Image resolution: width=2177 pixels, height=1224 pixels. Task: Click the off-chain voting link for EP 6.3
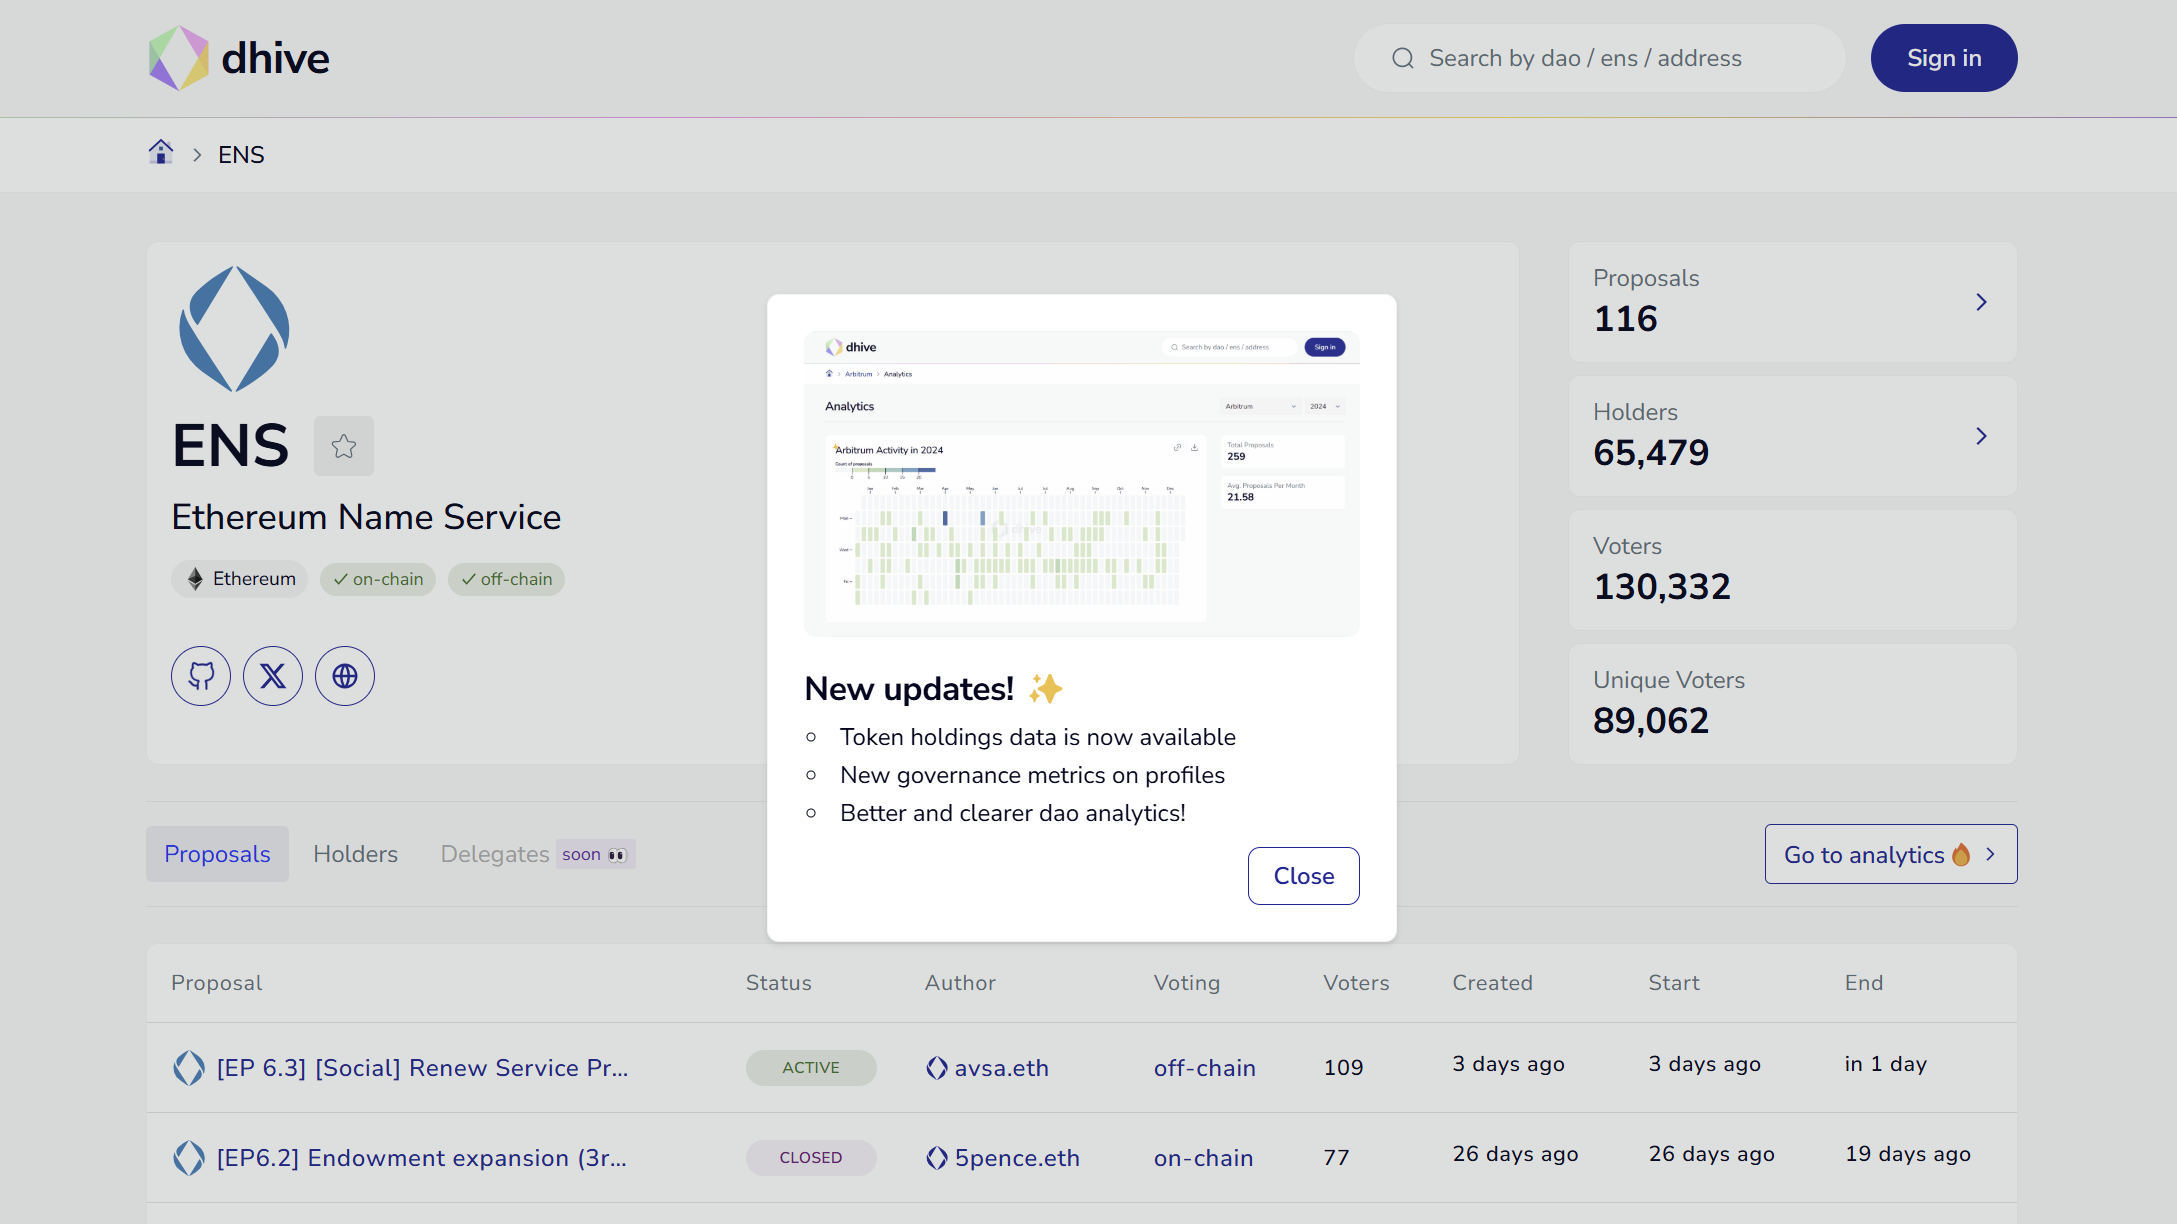[x=1205, y=1068]
